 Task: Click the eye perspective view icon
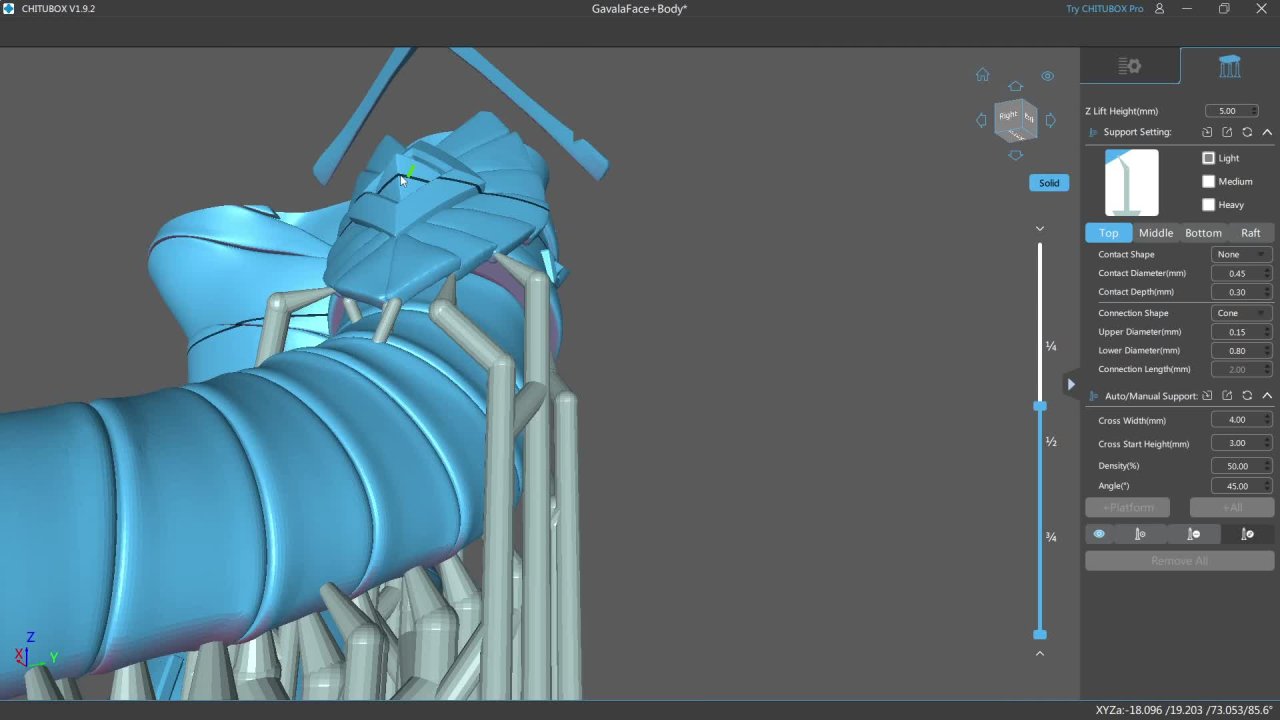pyautogui.click(x=1047, y=76)
